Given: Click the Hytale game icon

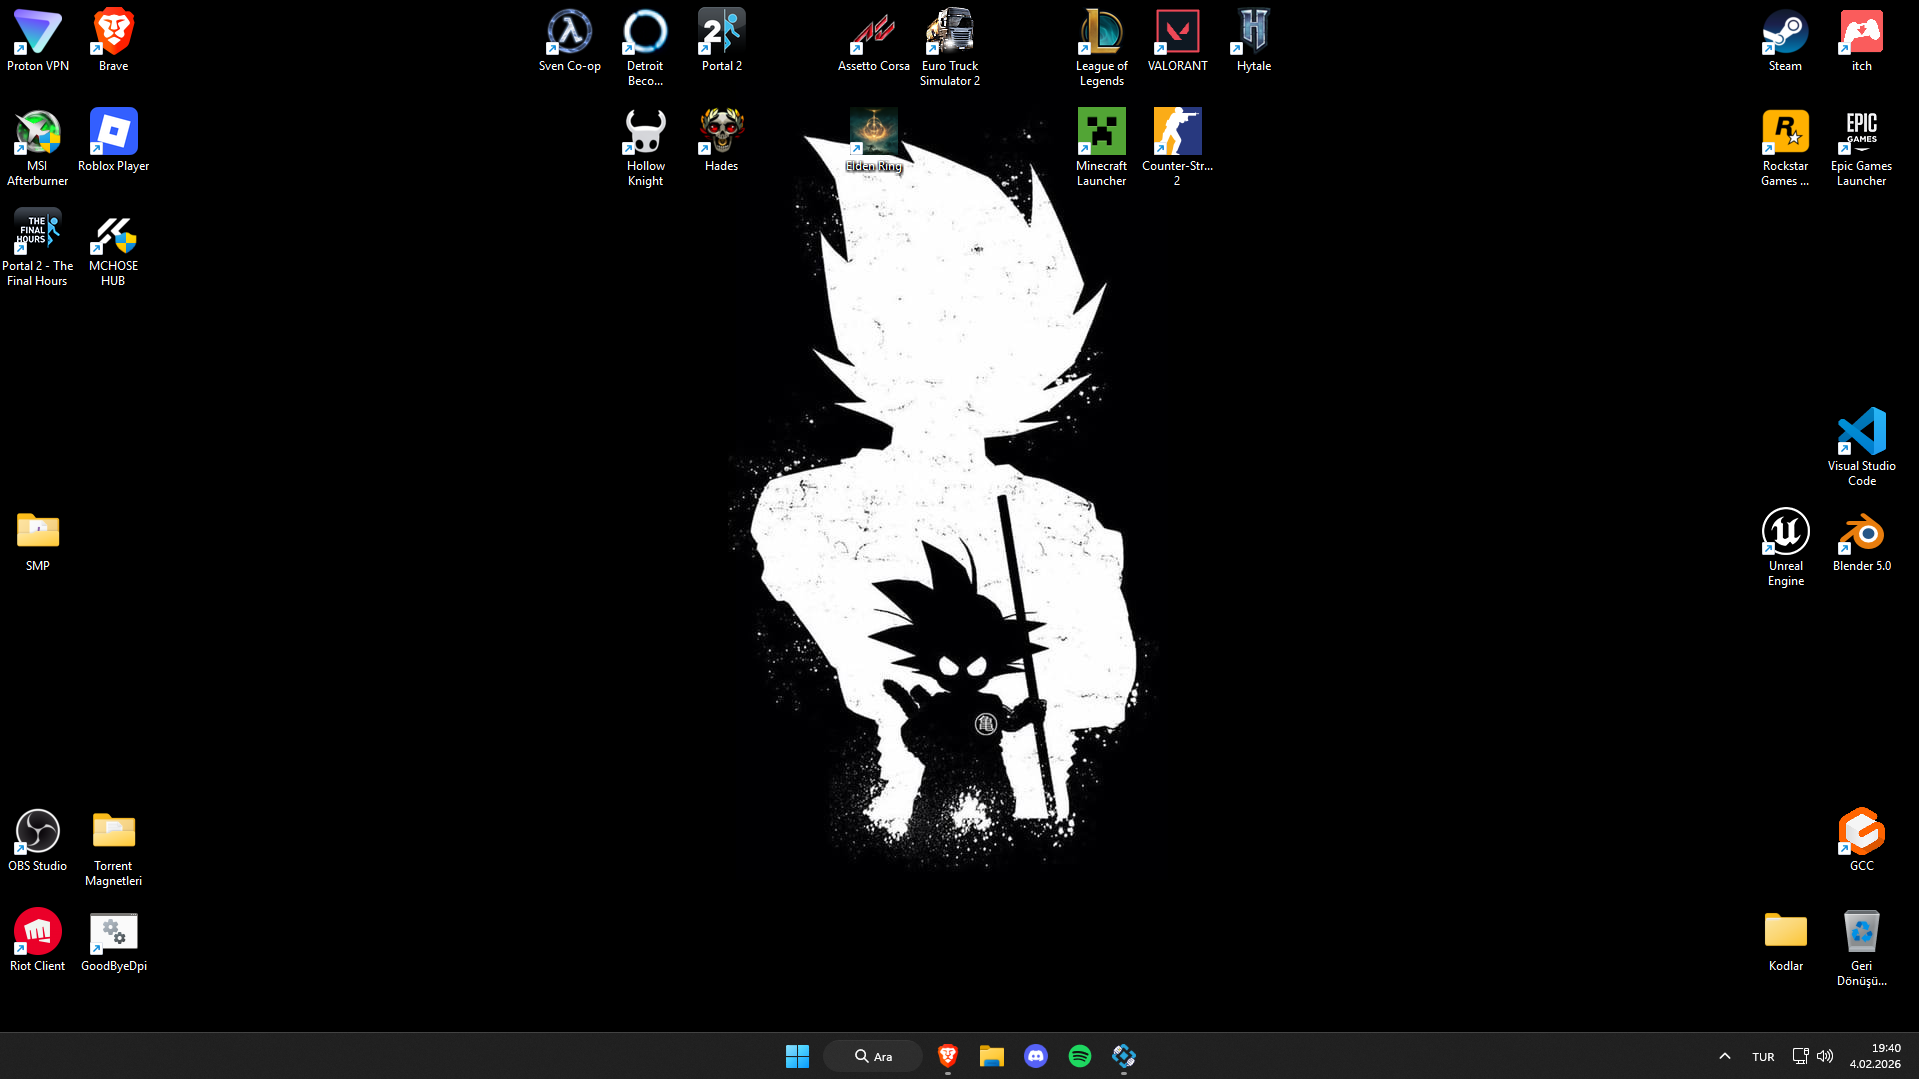Looking at the screenshot, I should coord(1254,40).
